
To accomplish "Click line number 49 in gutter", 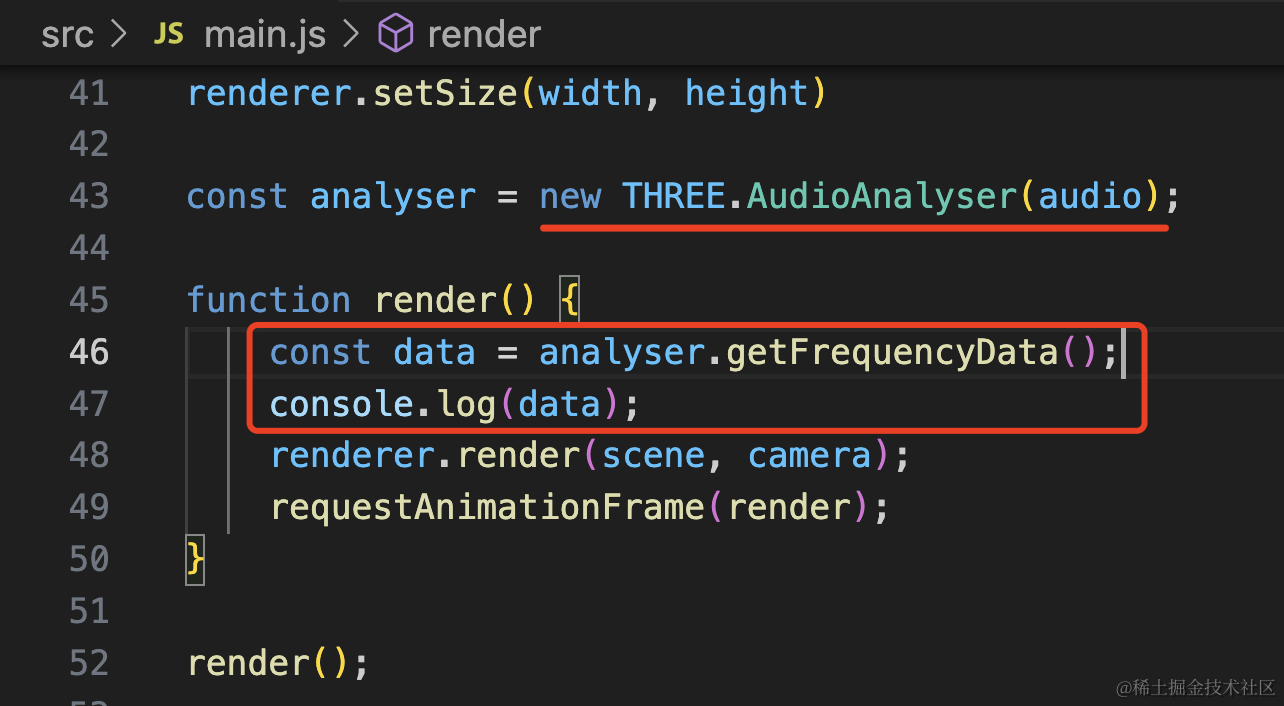I will [x=89, y=507].
